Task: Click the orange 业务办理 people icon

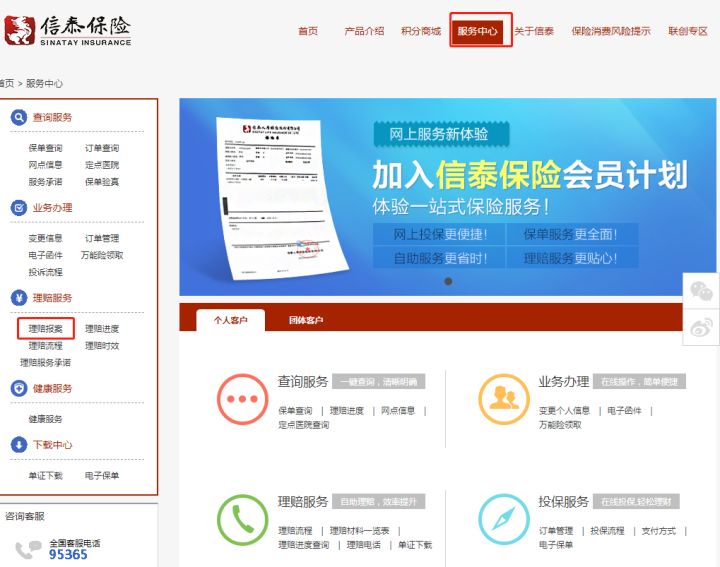Action: (x=504, y=399)
